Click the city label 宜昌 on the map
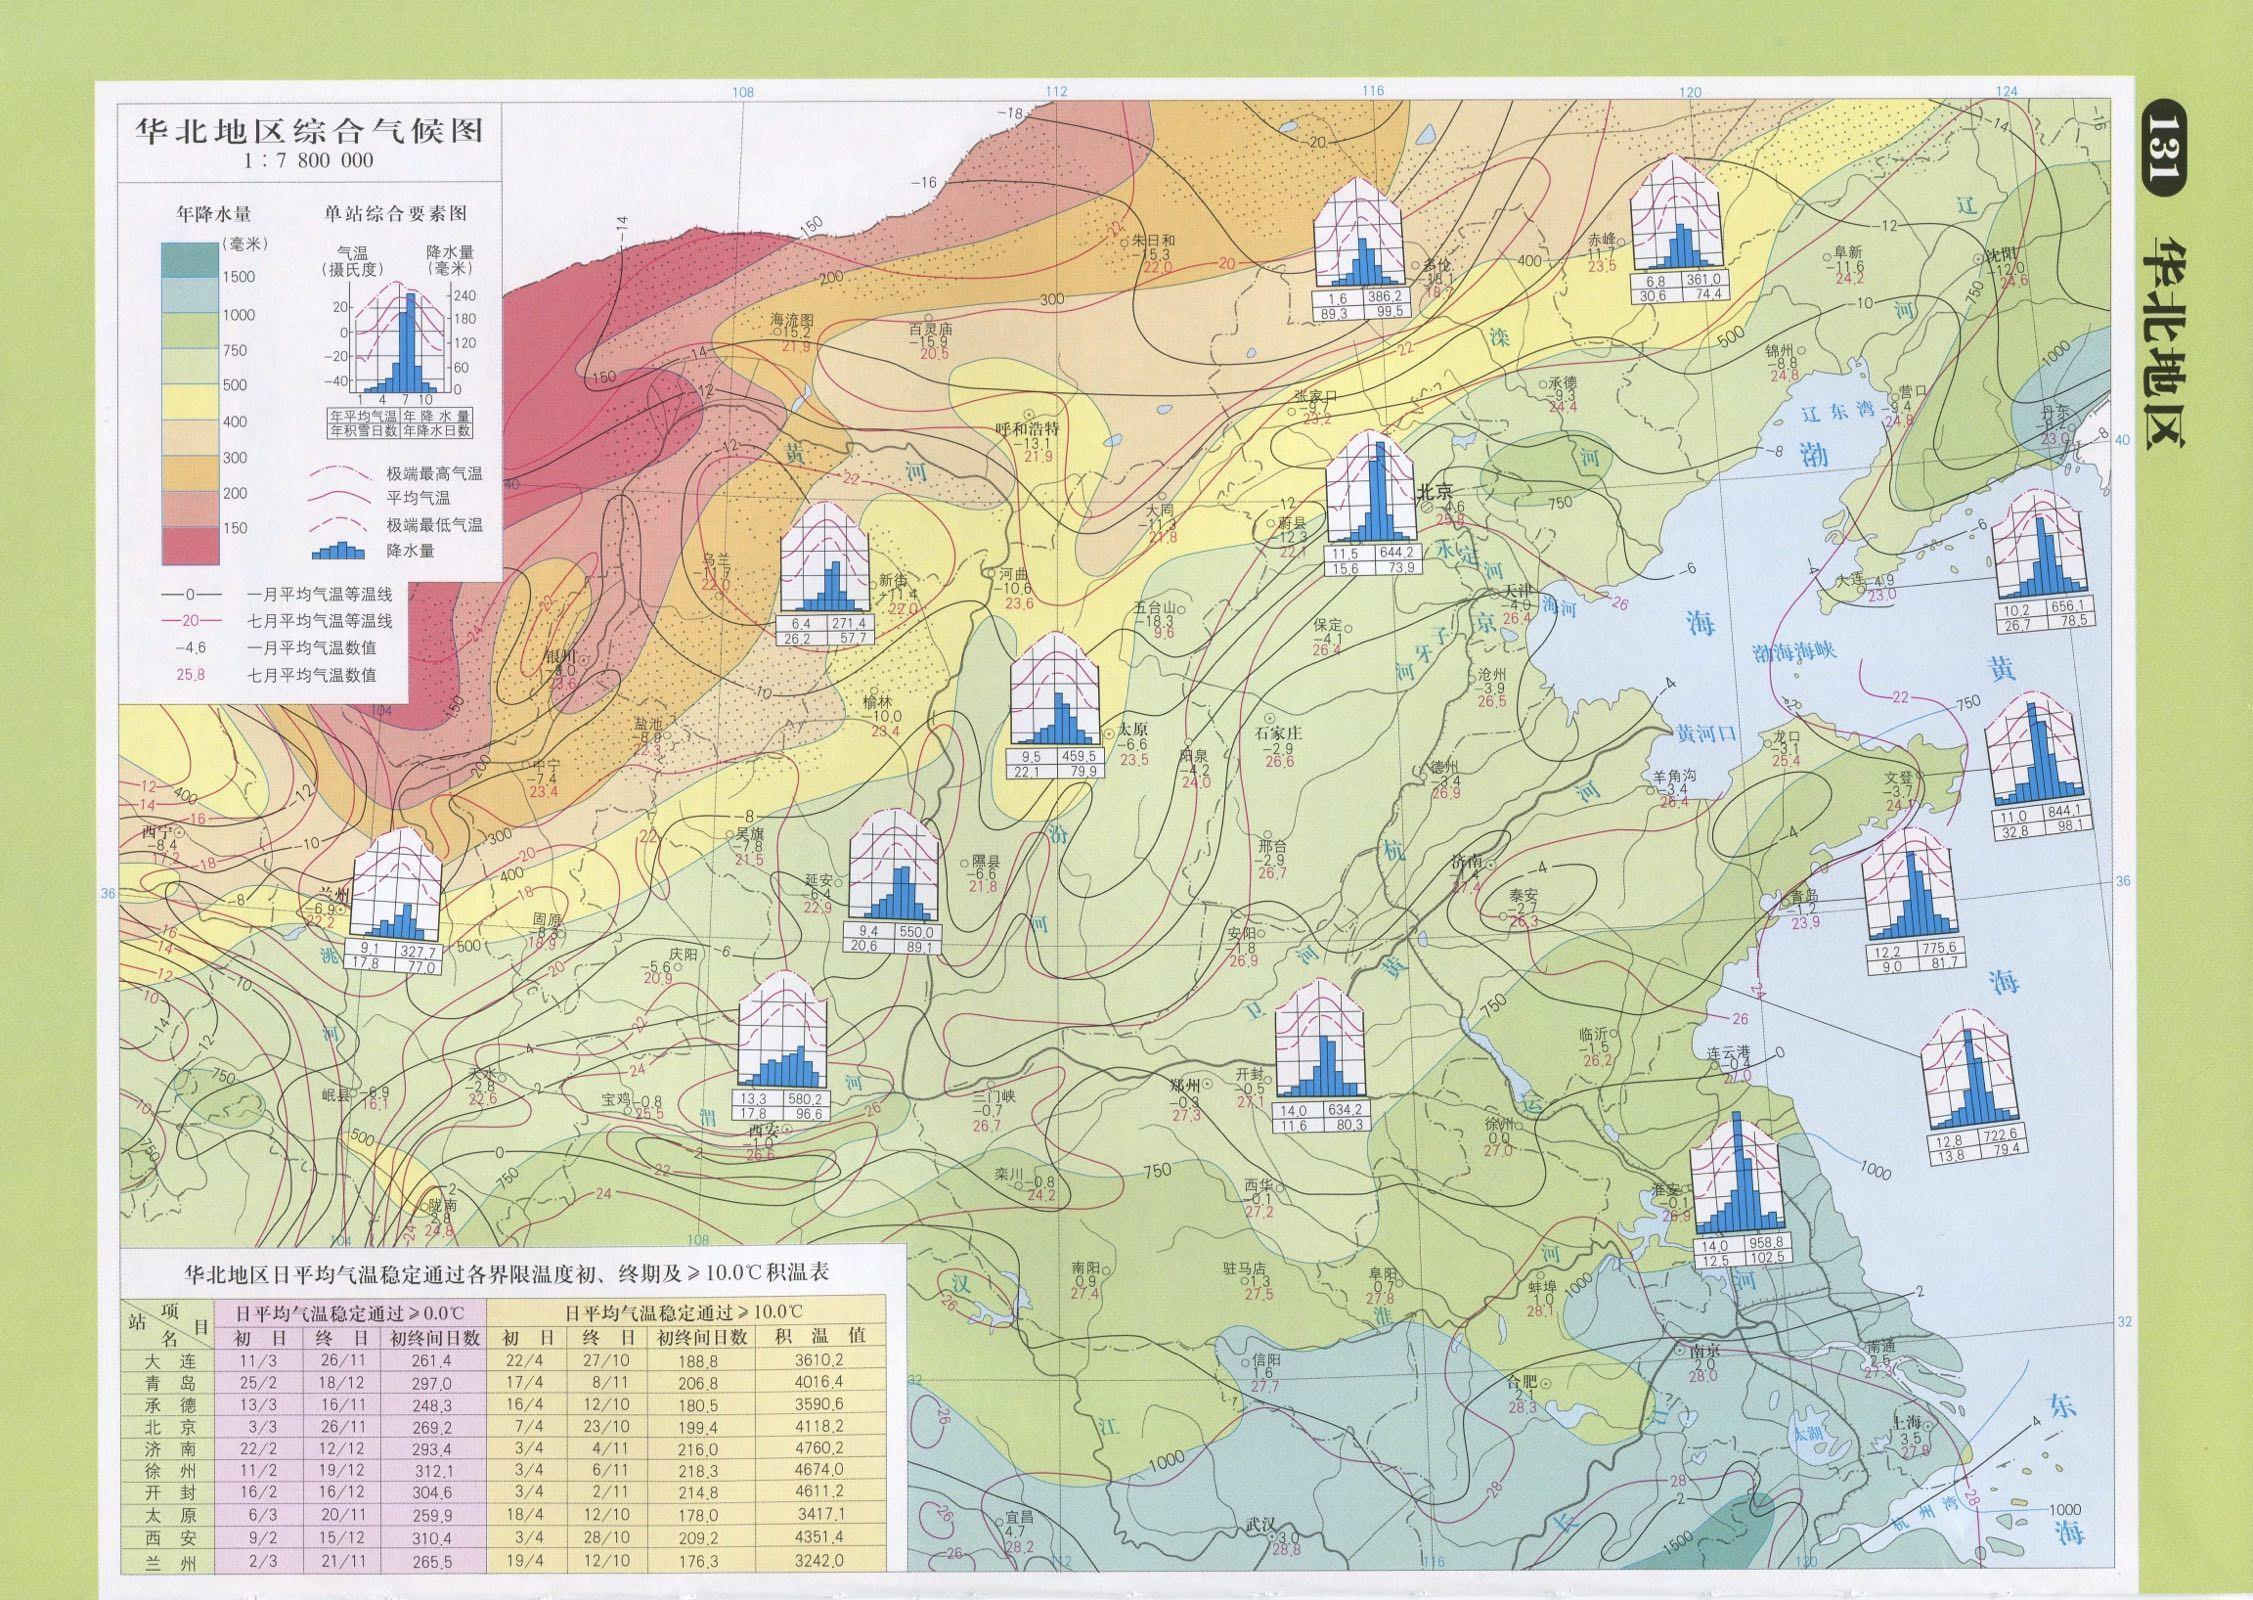Viewport: 2253px width, 1600px height. coord(1019,1517)
